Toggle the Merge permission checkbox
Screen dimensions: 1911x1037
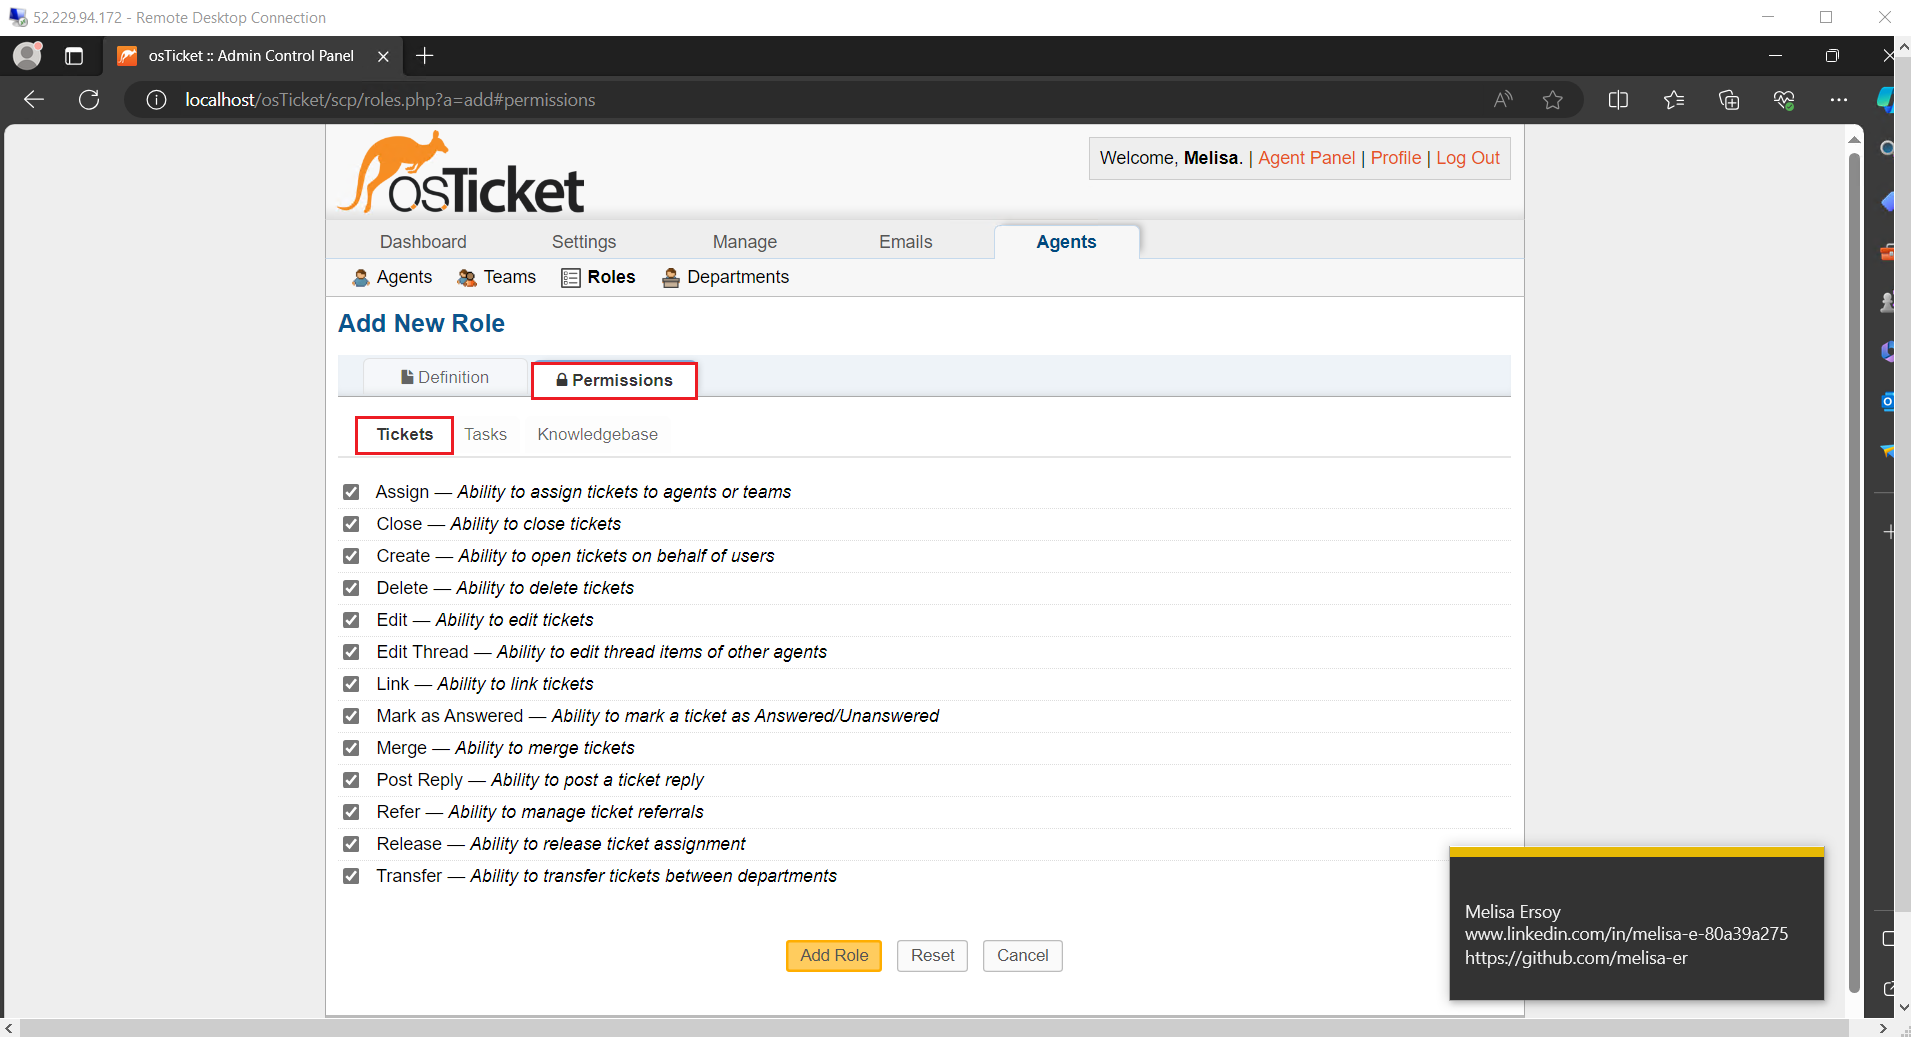point(351,748)
